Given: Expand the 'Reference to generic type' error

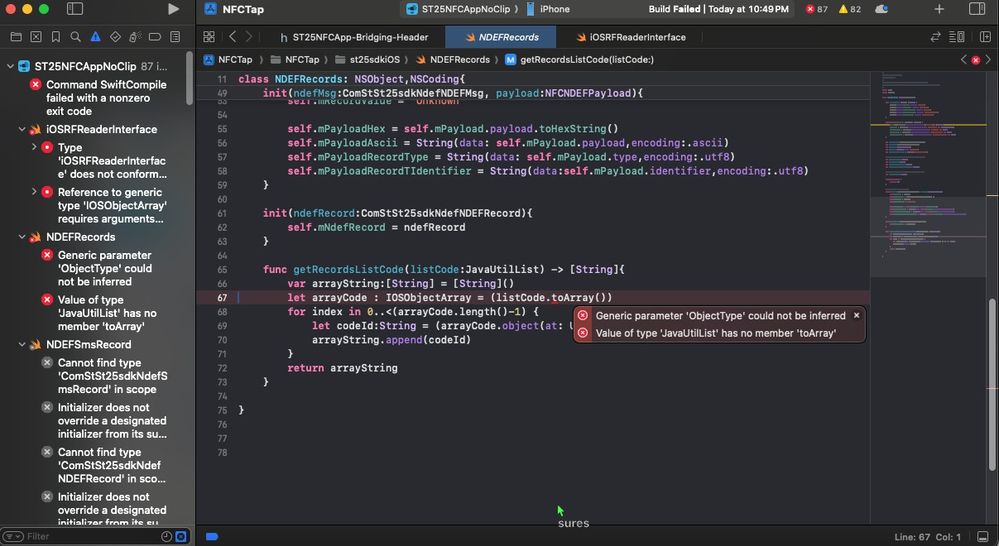Looking at the screenshot, I should click(x=34, y=192).
